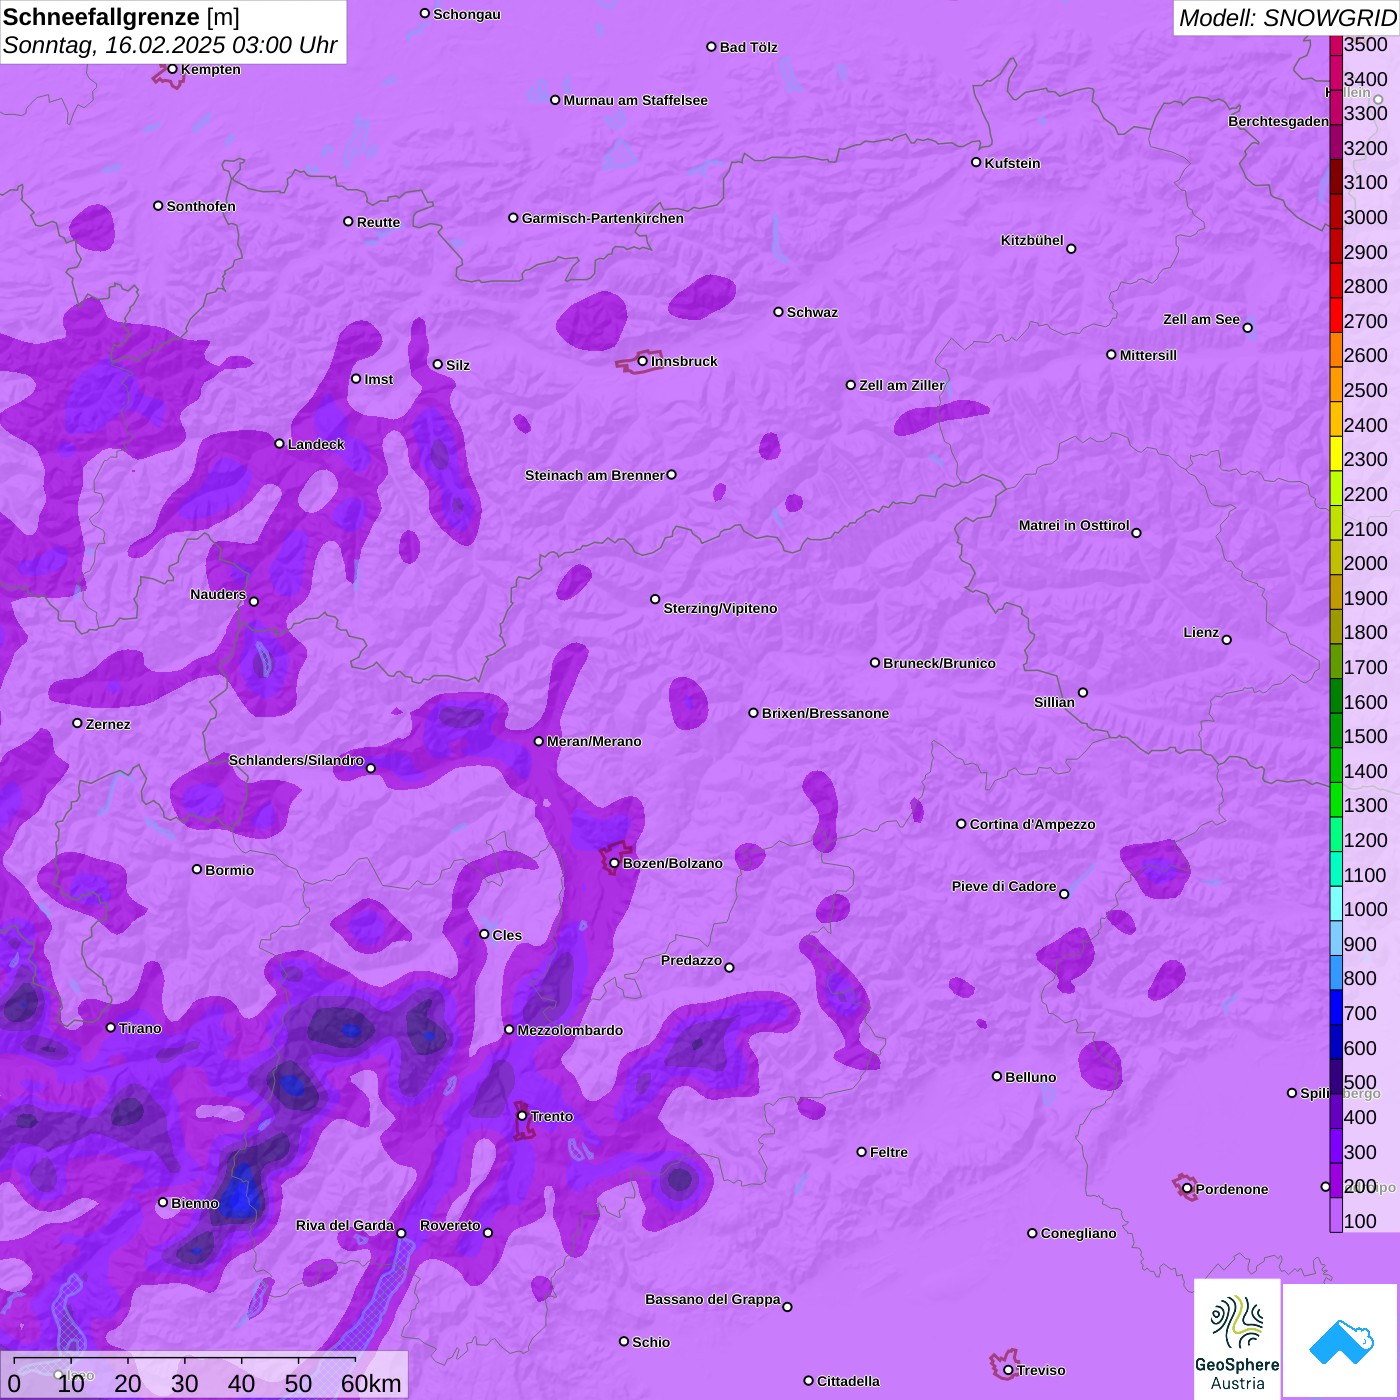Click the 'Pieve di Cadore' label

pos(1004,886)
